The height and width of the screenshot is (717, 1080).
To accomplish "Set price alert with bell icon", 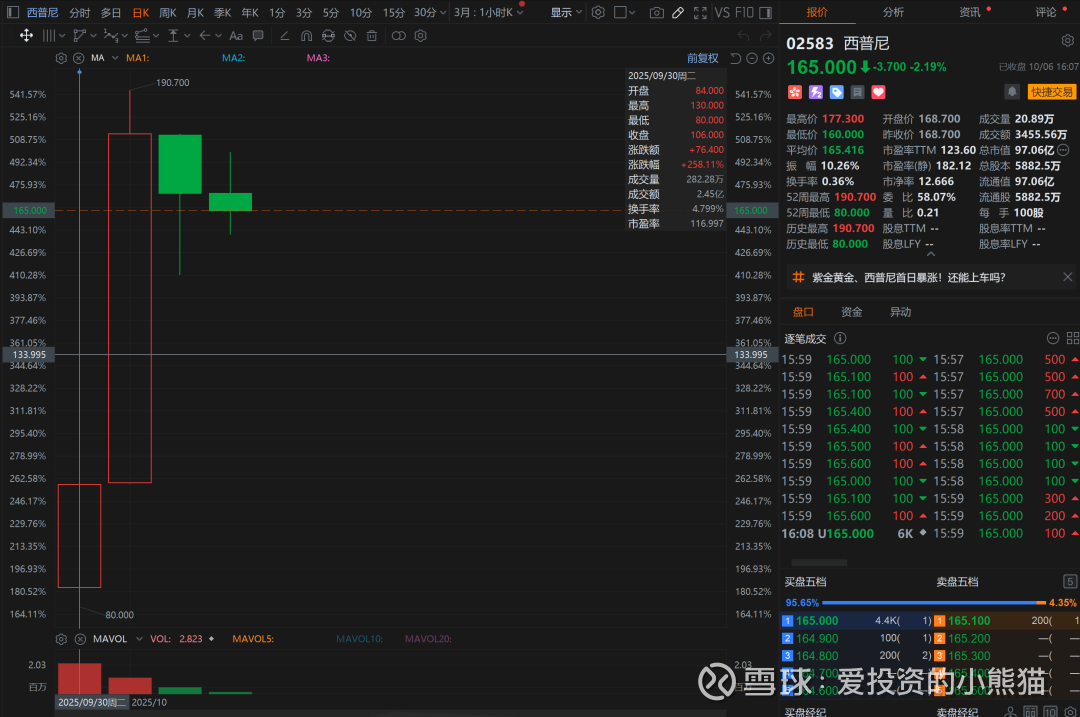I will click(1012, 92).
